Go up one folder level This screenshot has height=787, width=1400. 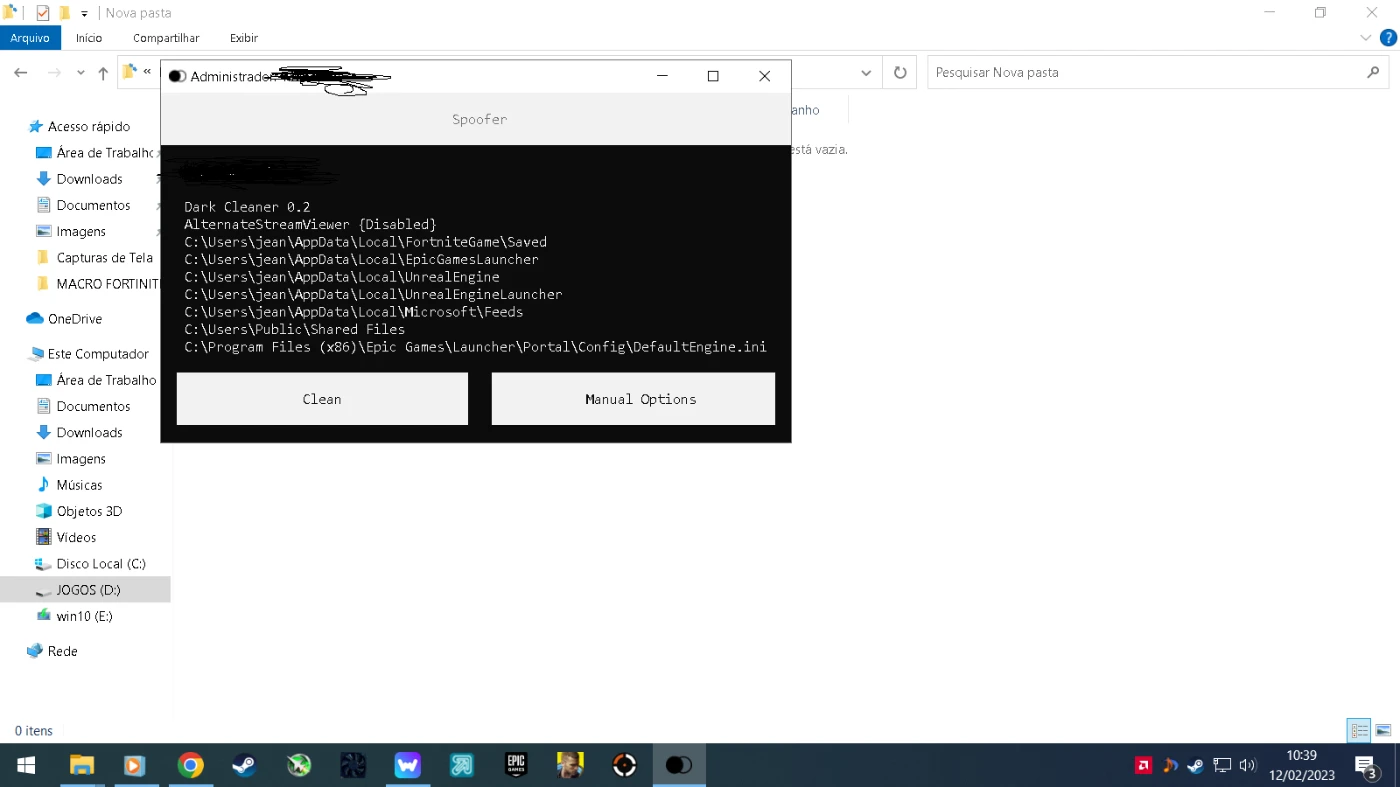tap(103, 73)
